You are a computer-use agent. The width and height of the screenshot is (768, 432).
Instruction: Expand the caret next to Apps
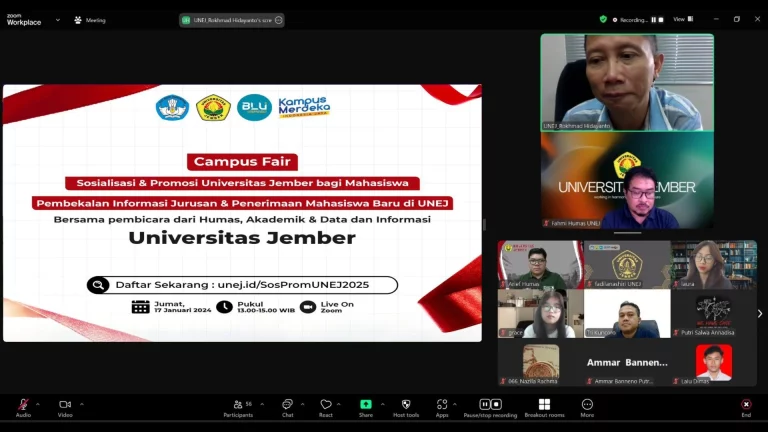pos(455,405)
